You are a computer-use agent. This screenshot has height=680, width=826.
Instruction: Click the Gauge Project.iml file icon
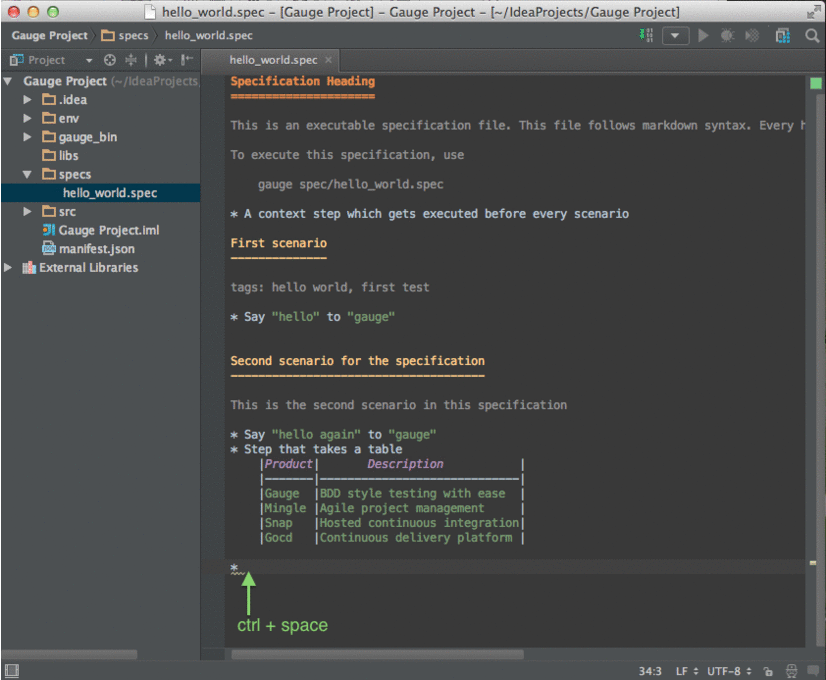coord(49,230)
